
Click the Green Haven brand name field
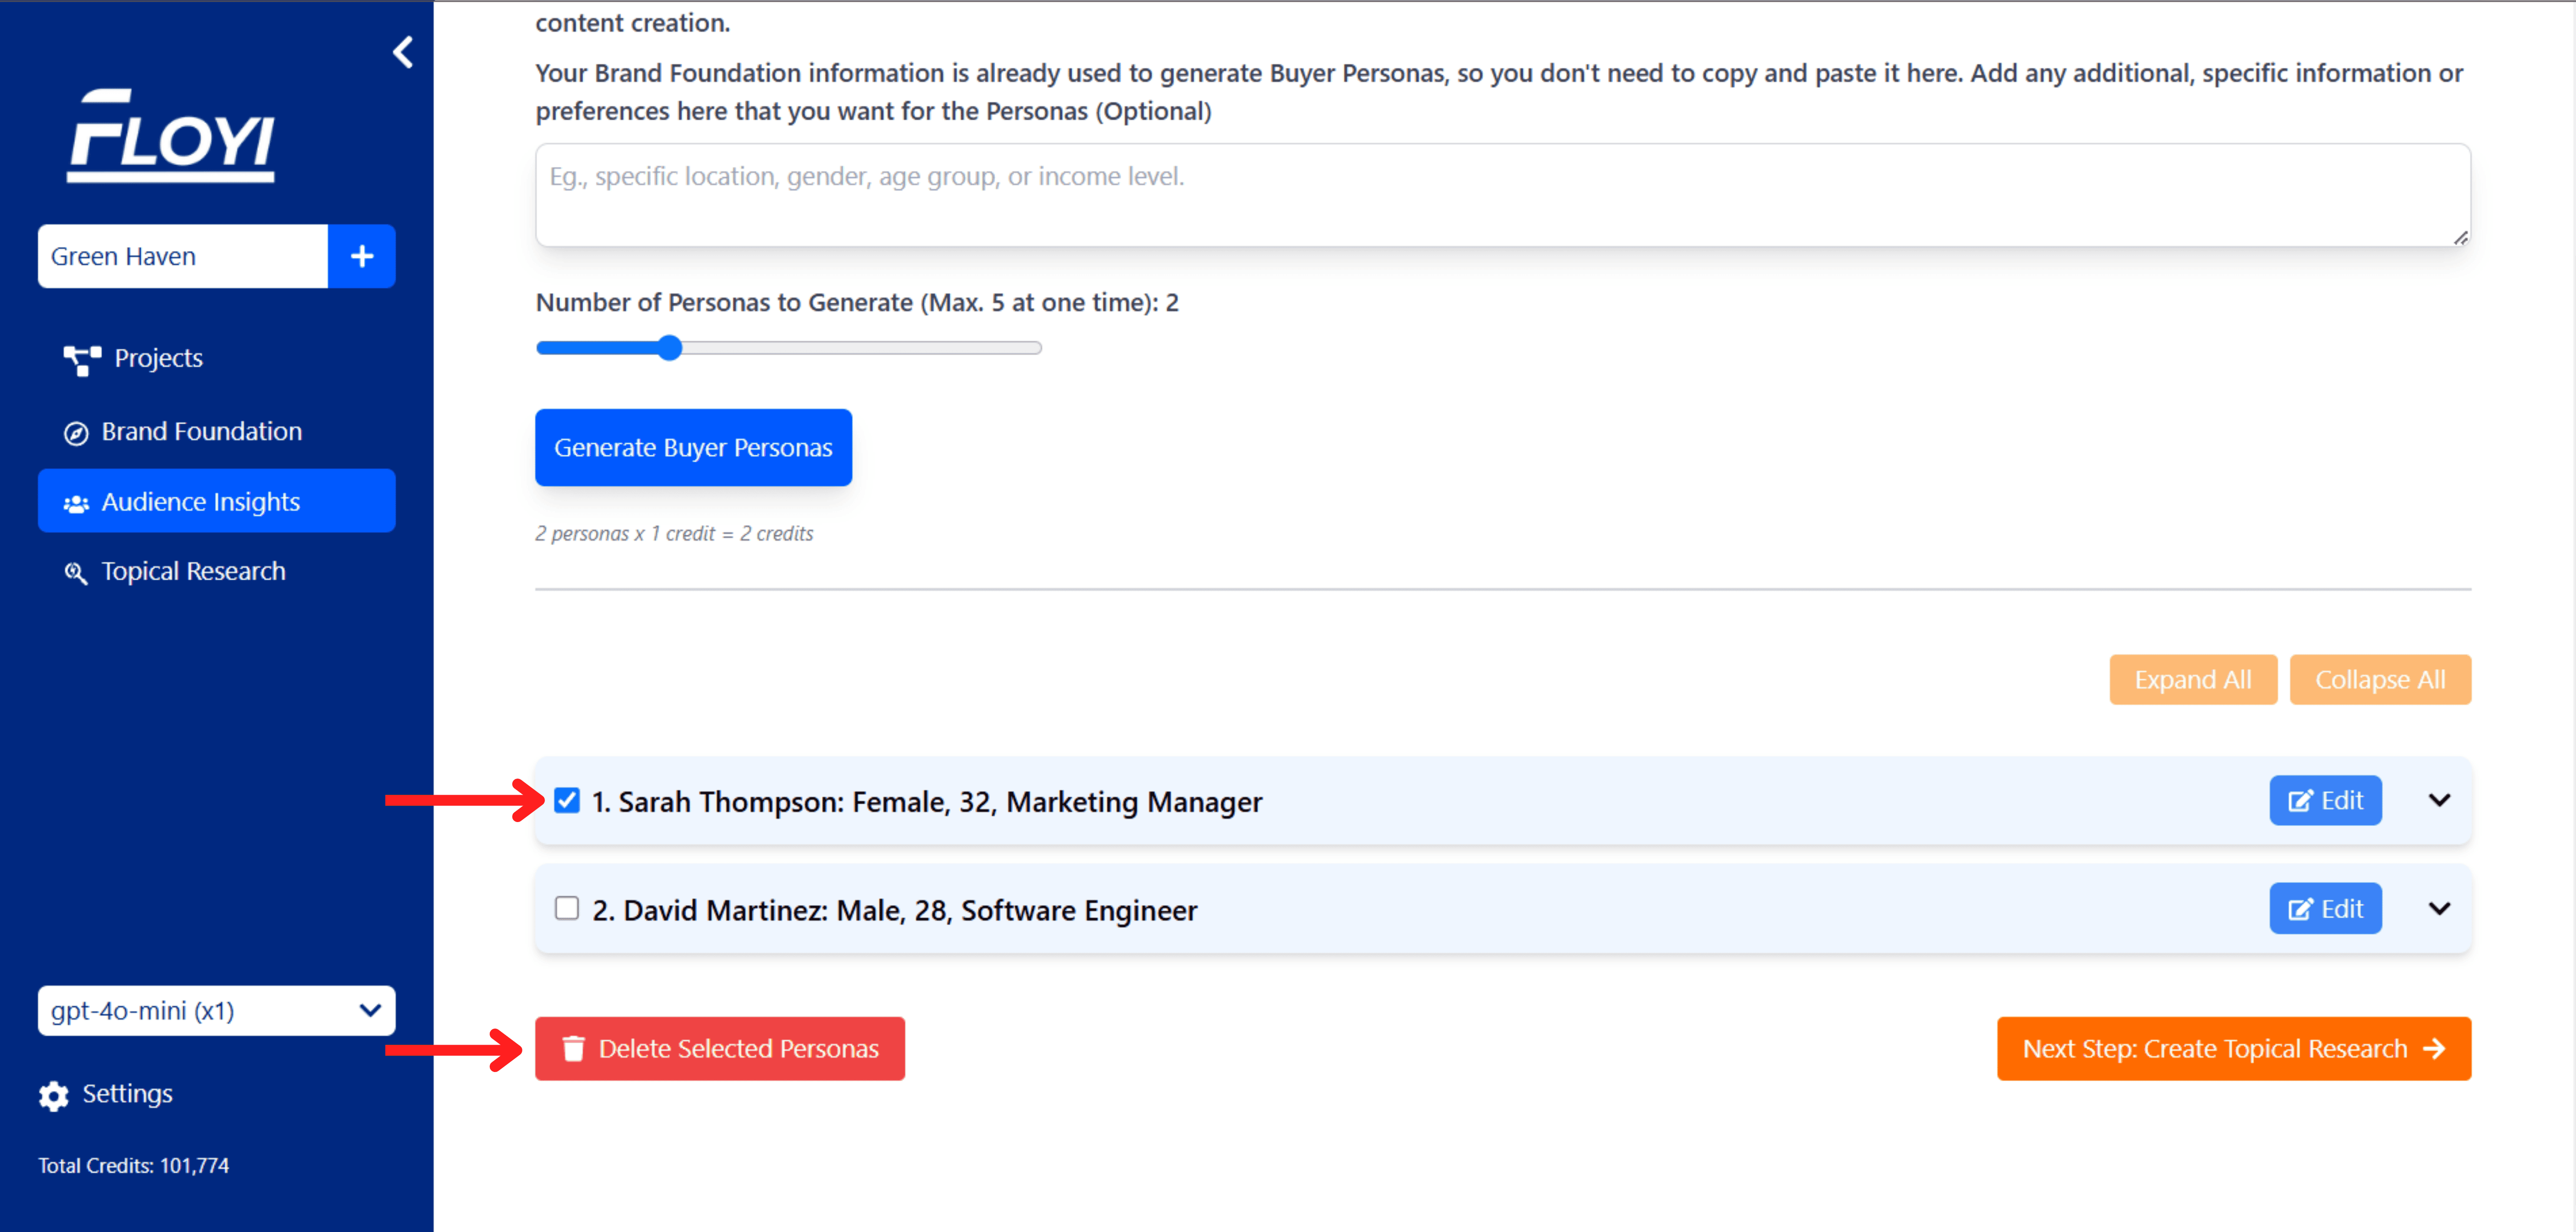pos(183,256)
